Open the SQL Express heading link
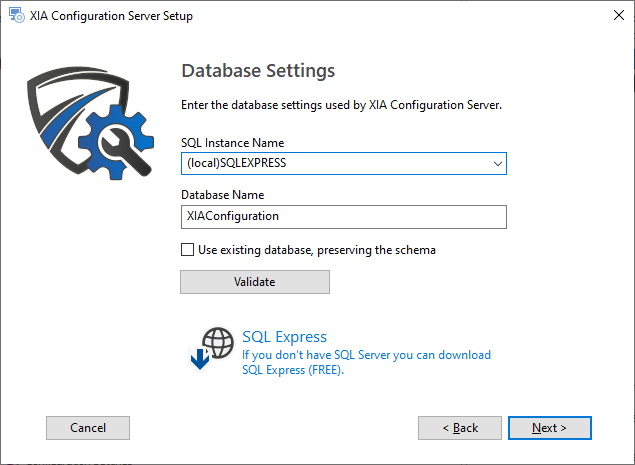Screen dimensions: 635x465 (x=284, y=337)
